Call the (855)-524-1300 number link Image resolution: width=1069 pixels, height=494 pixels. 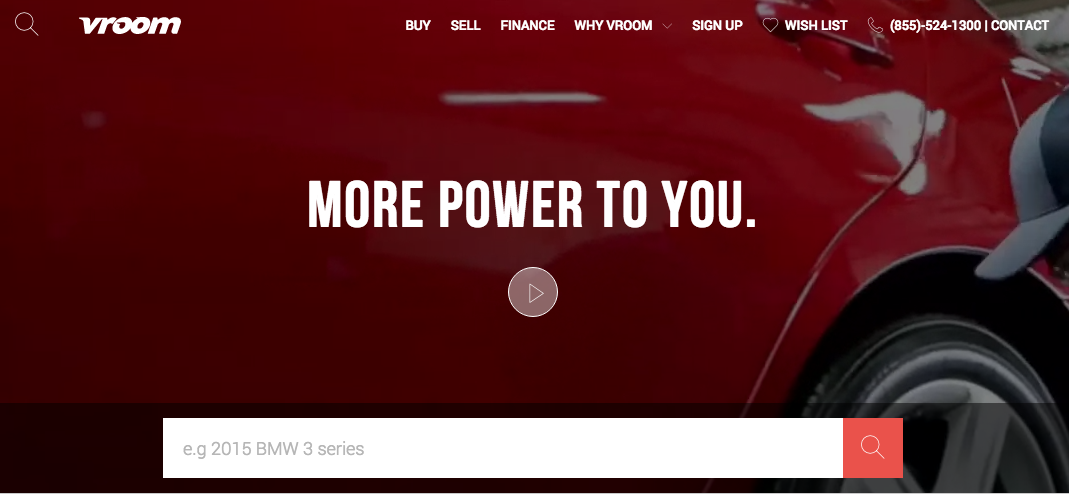coord(935,25)
